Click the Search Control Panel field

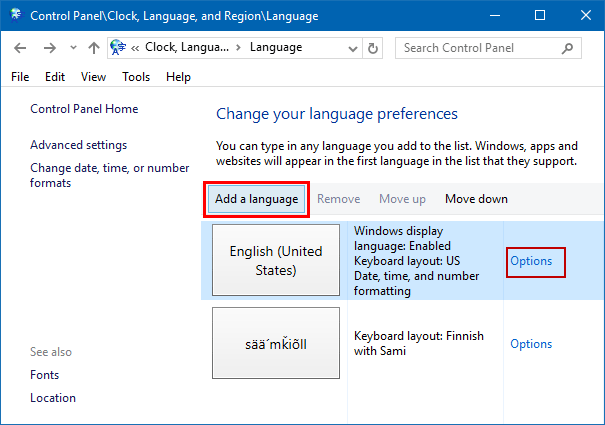[x=482, y=48]
